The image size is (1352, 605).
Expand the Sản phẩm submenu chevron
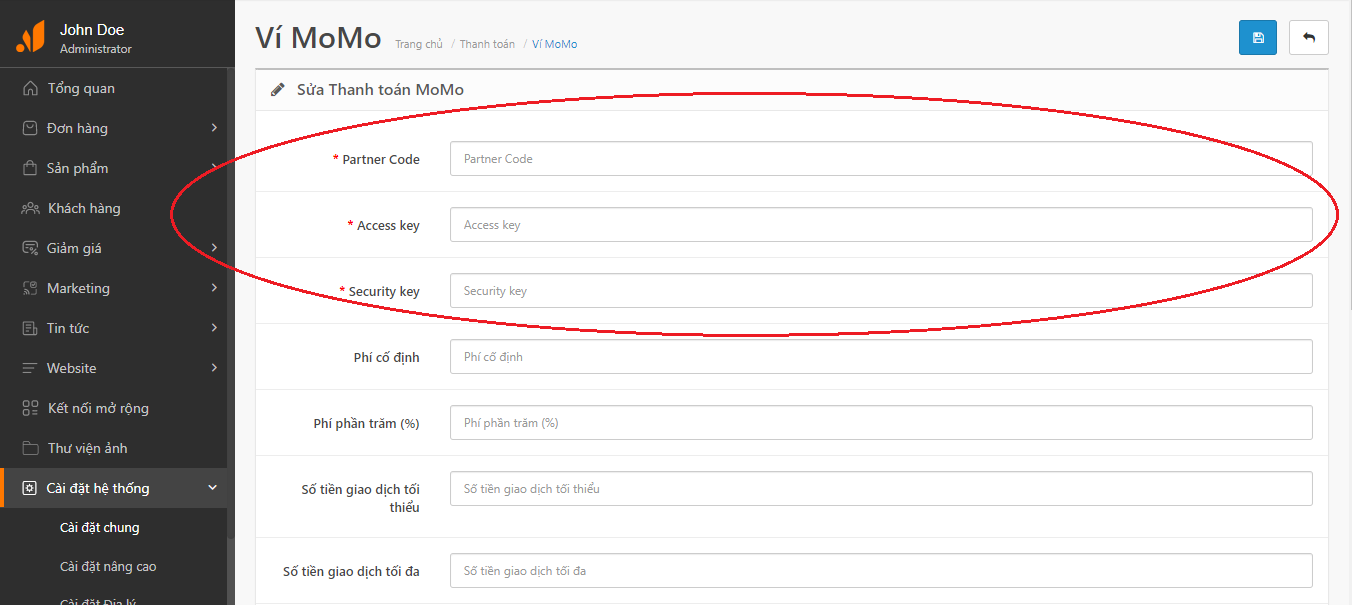point(214,168)
